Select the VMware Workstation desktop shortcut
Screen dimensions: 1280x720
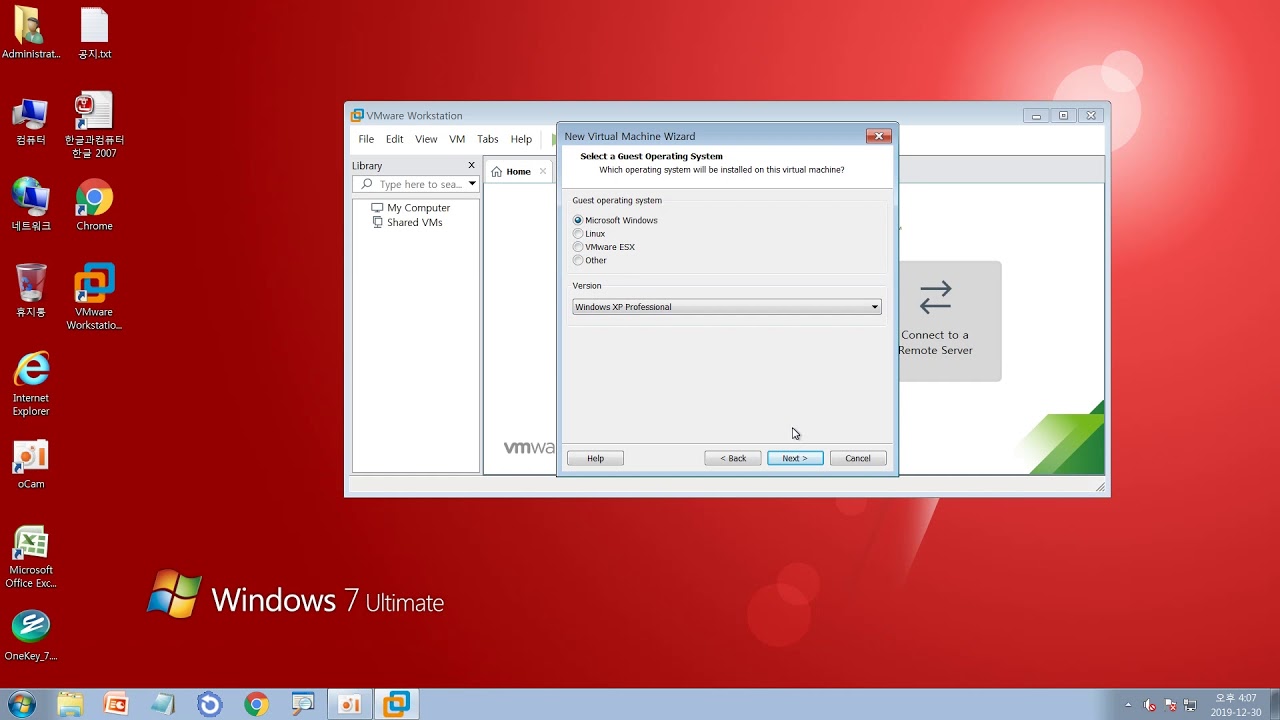tap(94, 297)
